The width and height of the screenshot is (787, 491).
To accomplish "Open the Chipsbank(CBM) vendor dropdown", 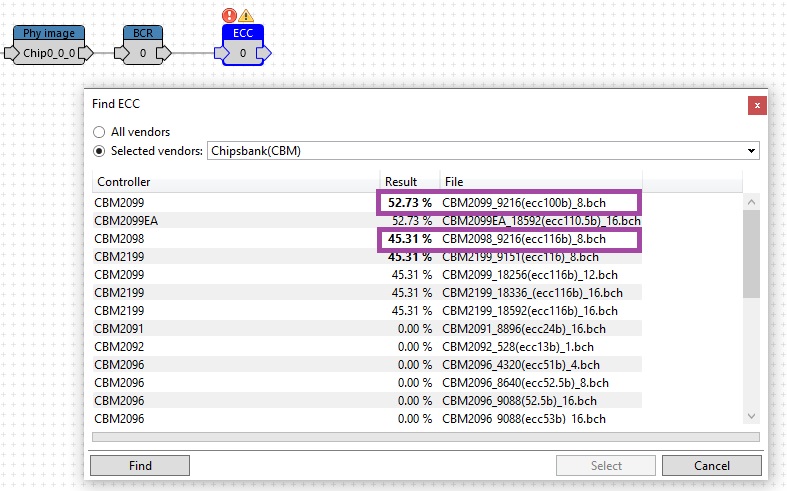I will [483, 151].
